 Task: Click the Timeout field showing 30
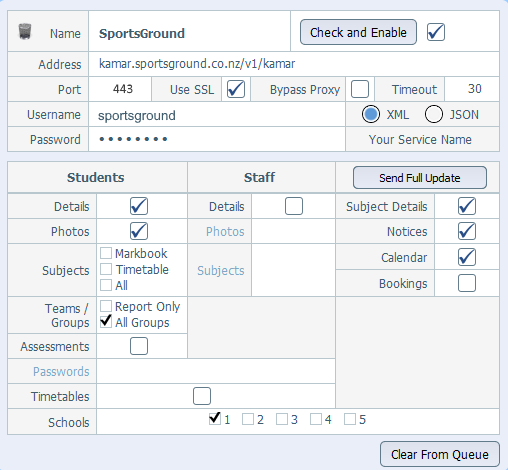pyautogui.click(x=472, y=89)
